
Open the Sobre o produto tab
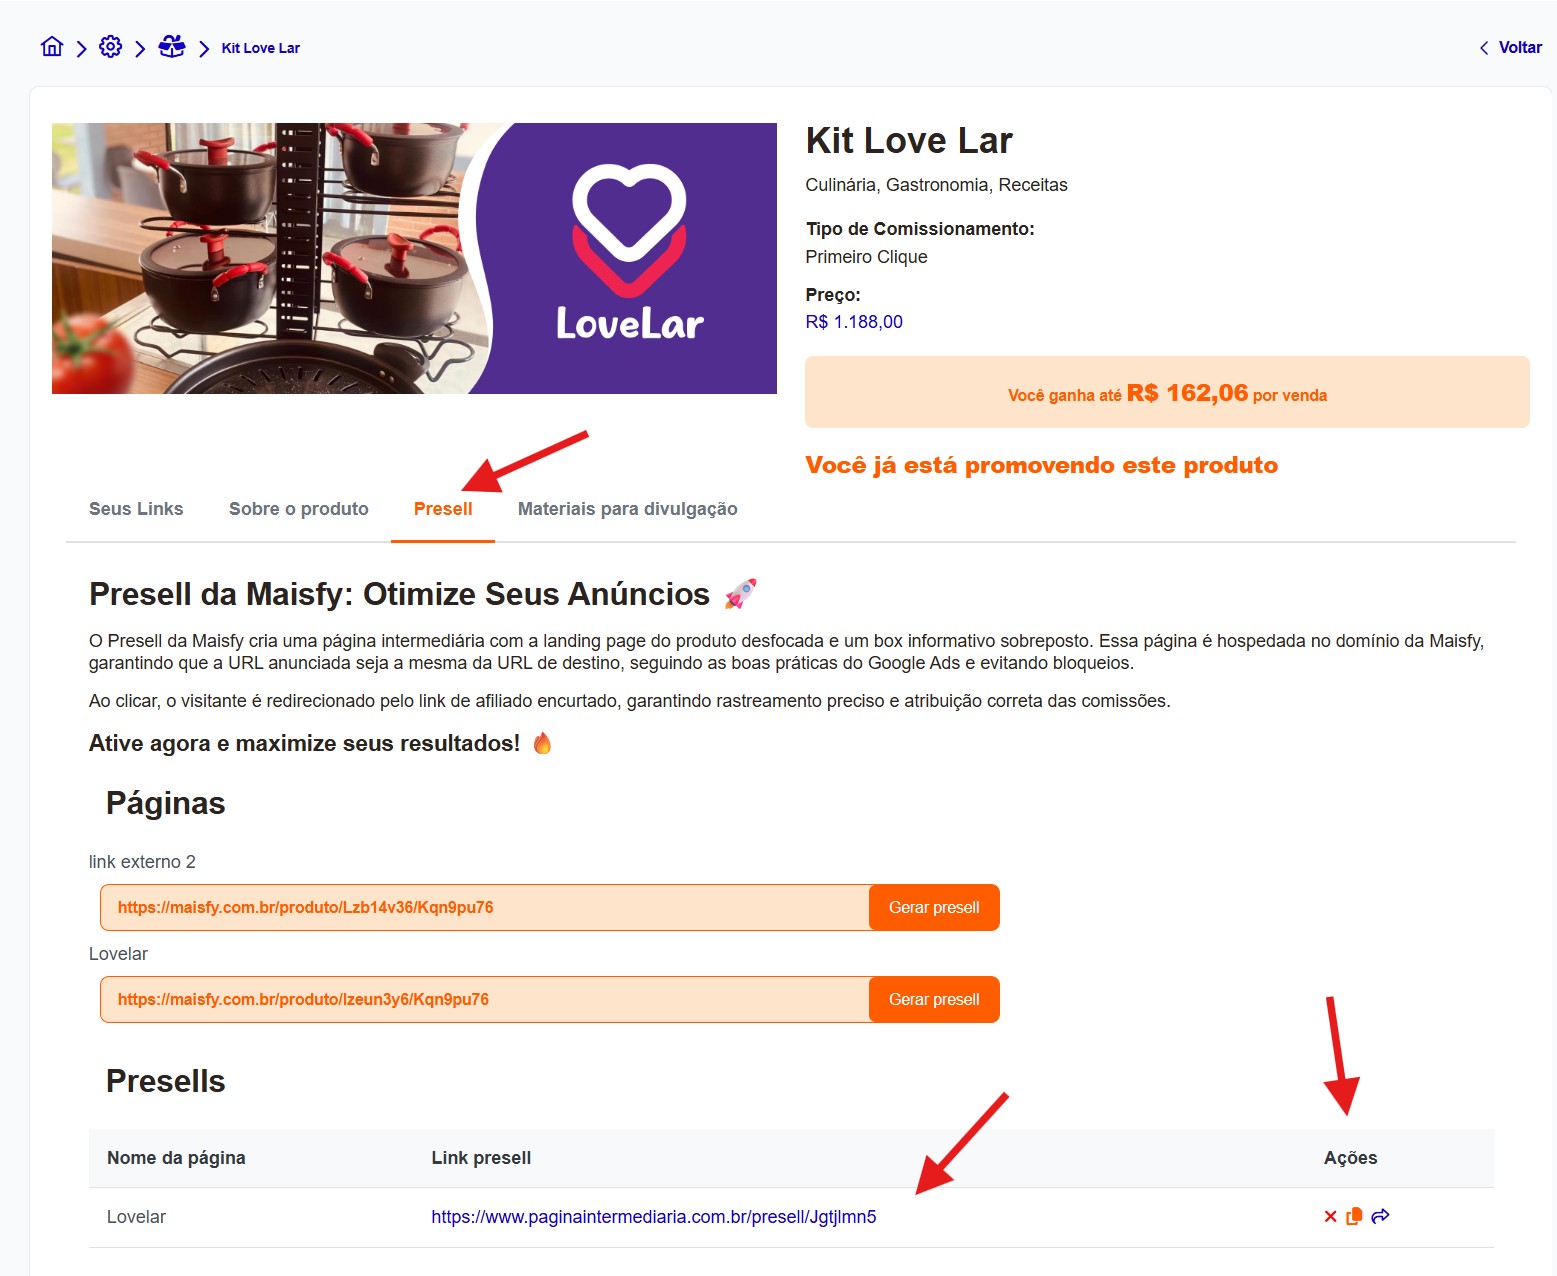click(299, 509)
